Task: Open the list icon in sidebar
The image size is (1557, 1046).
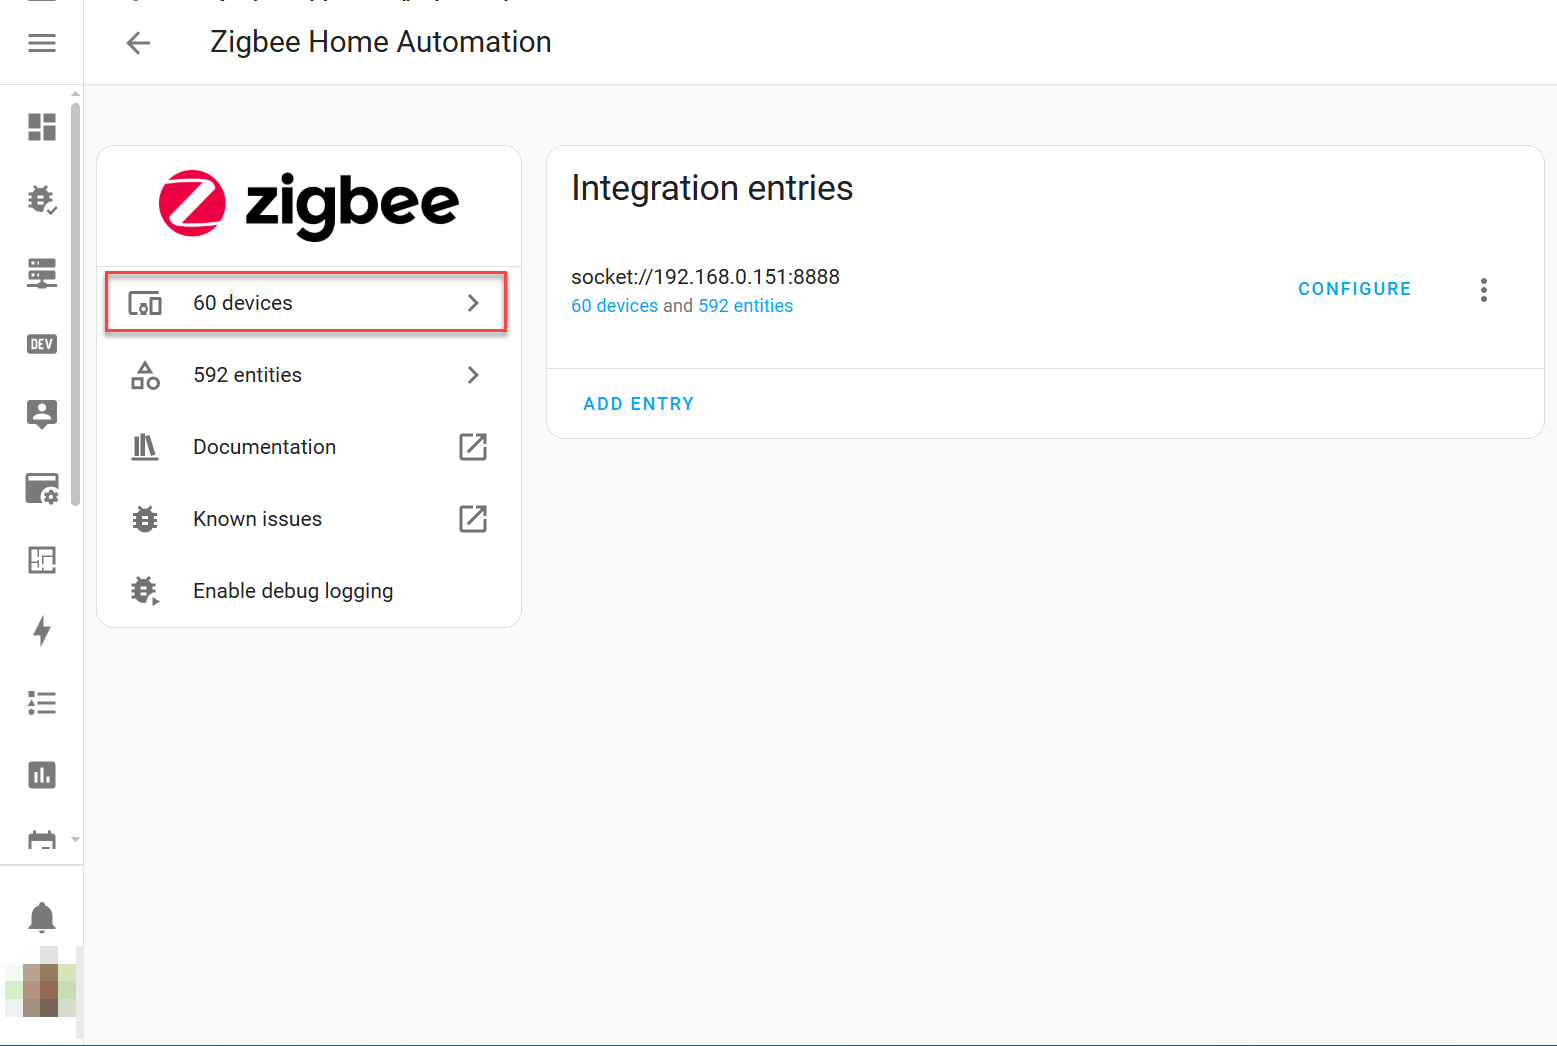Action: tap(42, 703)
